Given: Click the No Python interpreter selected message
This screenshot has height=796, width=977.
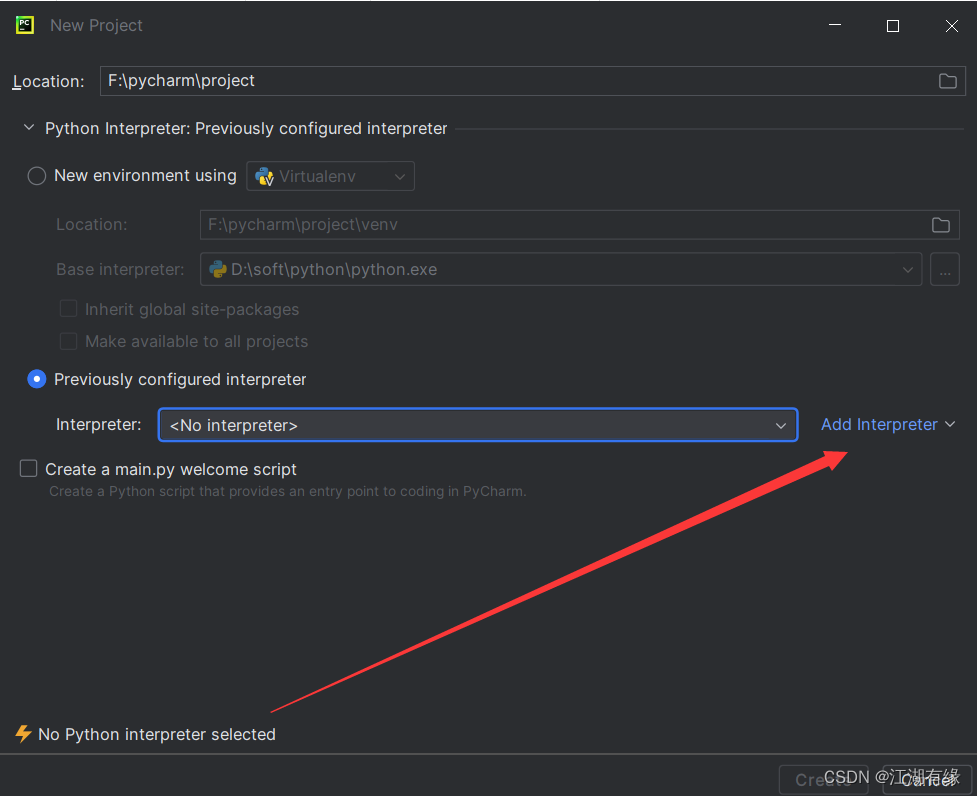Looking at the screenshot, I should coord(157,735).
